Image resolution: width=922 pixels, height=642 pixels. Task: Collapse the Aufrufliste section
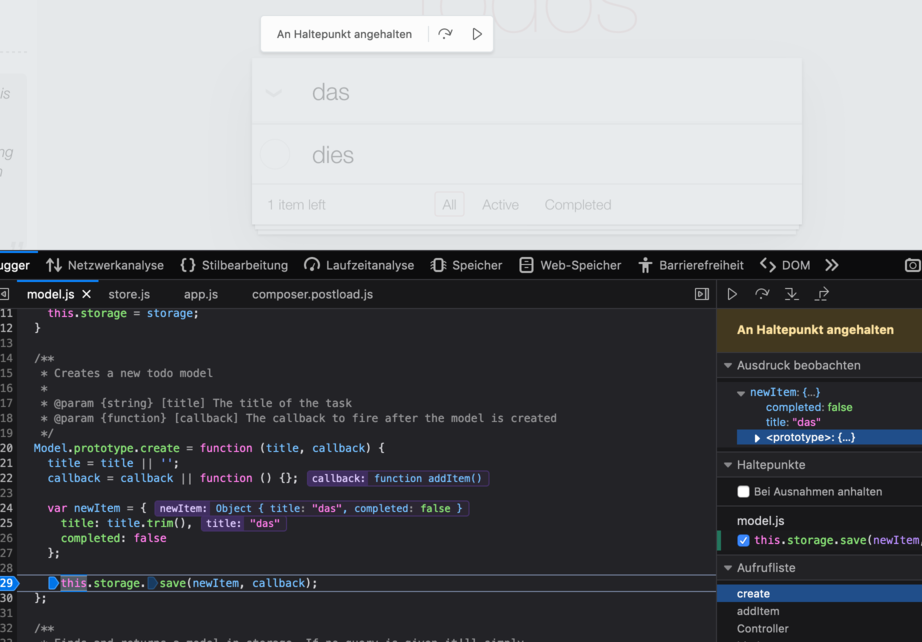coord(728,568)
